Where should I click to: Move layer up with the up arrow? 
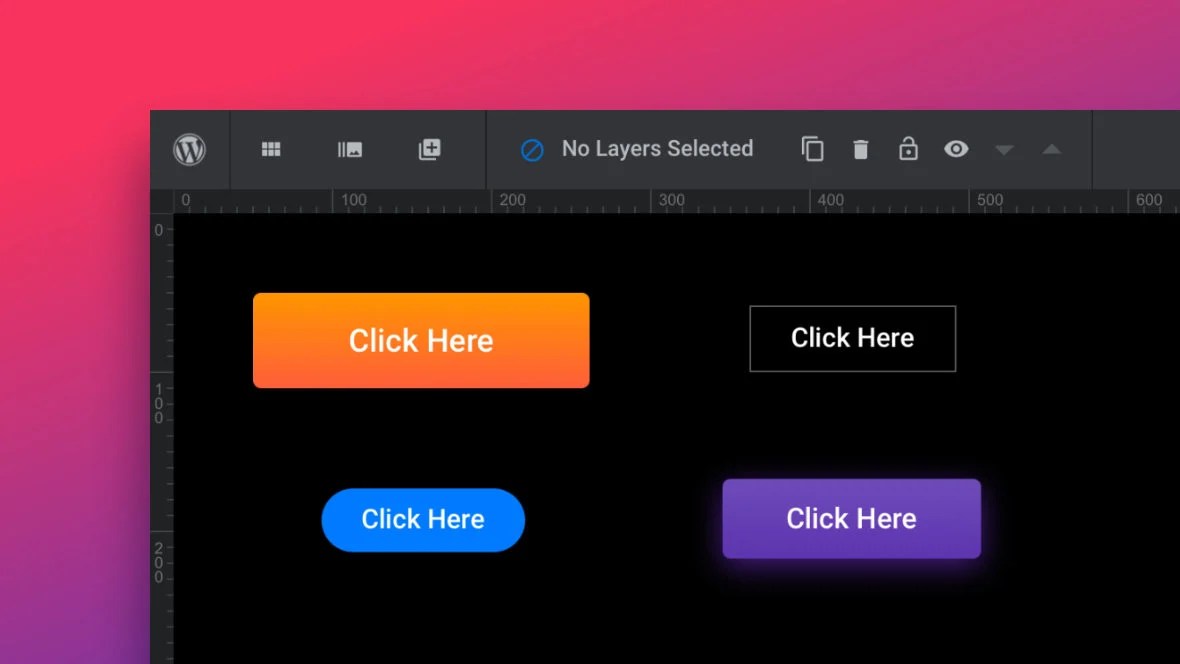[x=1051, y=149]
